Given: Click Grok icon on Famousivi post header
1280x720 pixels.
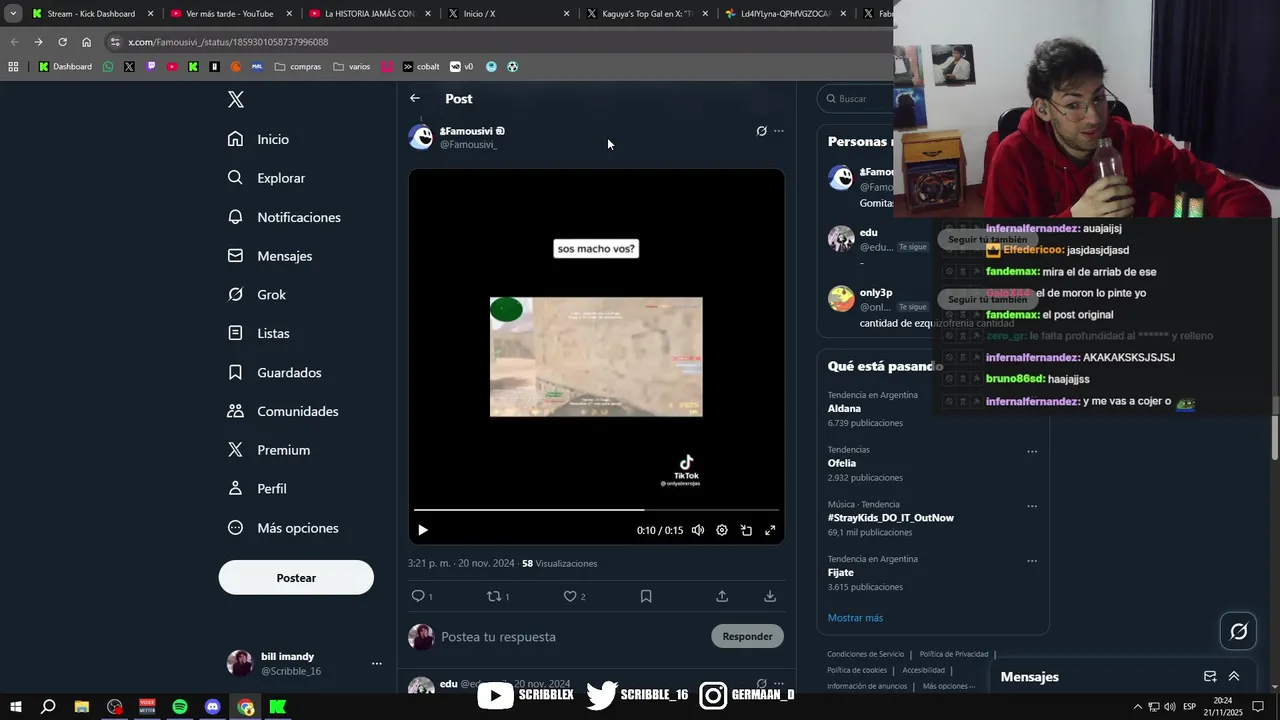Looking at the screenshot, I should click(x=761, y=131).
